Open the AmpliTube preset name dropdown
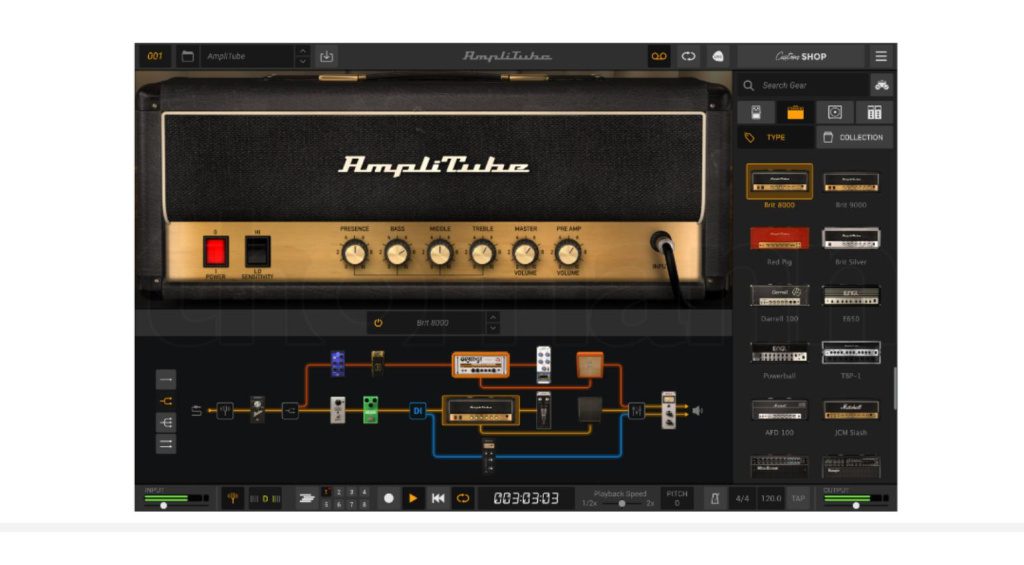 coord(248,56)
